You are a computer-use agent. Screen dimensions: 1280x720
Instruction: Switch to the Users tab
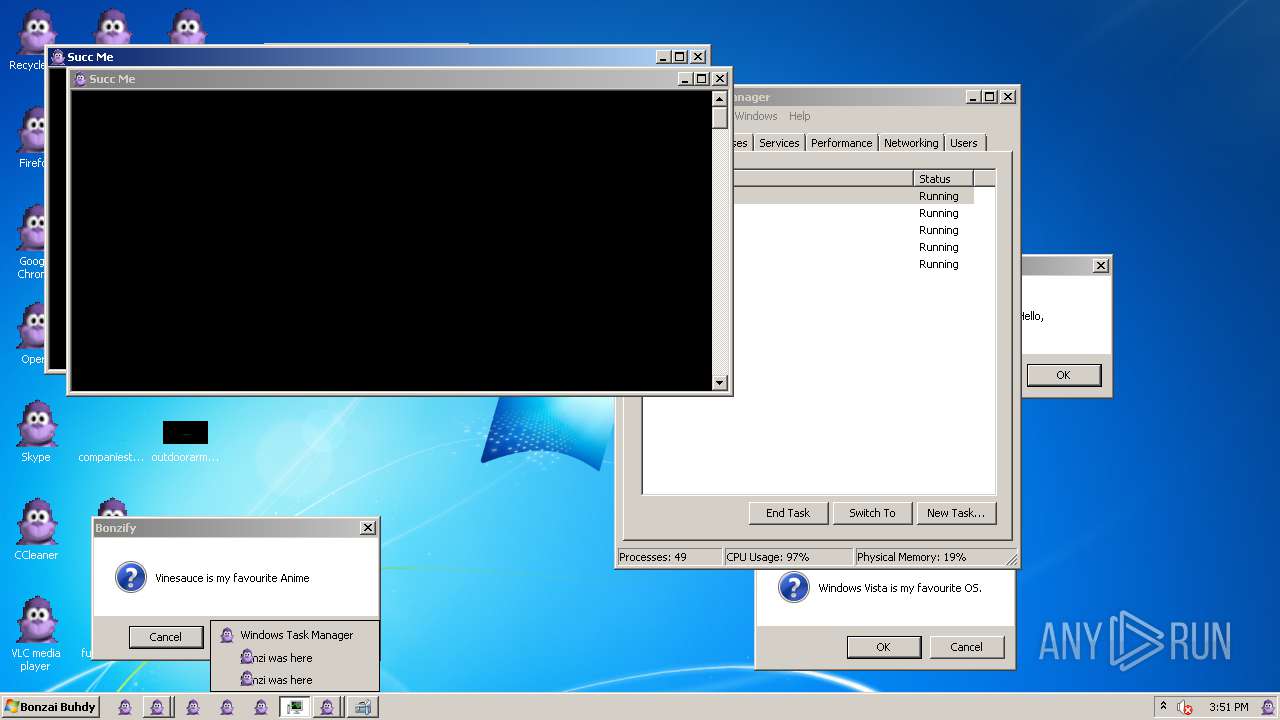(964, 143)
